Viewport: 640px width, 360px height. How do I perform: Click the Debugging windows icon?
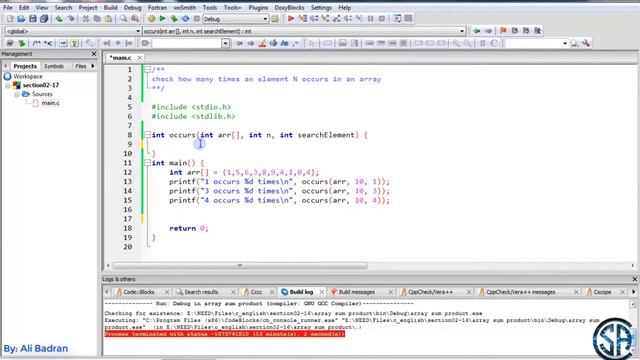point(397,19)
